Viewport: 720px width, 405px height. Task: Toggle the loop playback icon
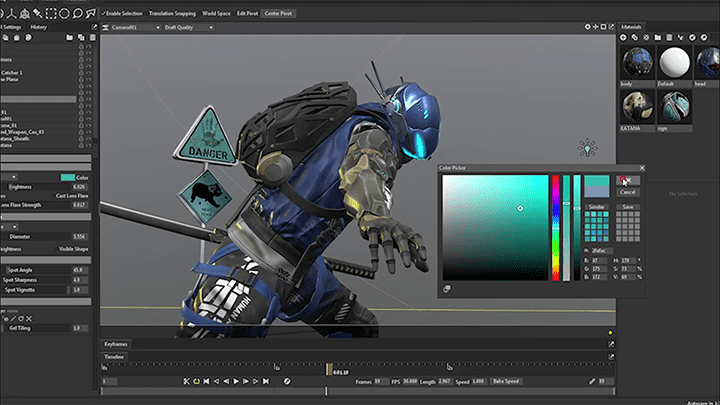[197, 381]
